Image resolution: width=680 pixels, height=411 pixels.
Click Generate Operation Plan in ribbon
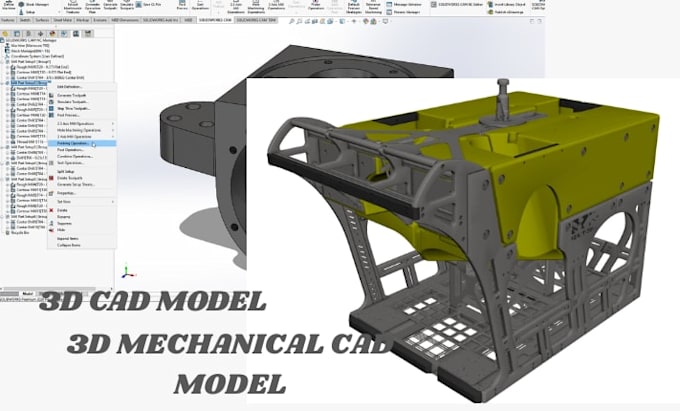[x=92, y=7]
